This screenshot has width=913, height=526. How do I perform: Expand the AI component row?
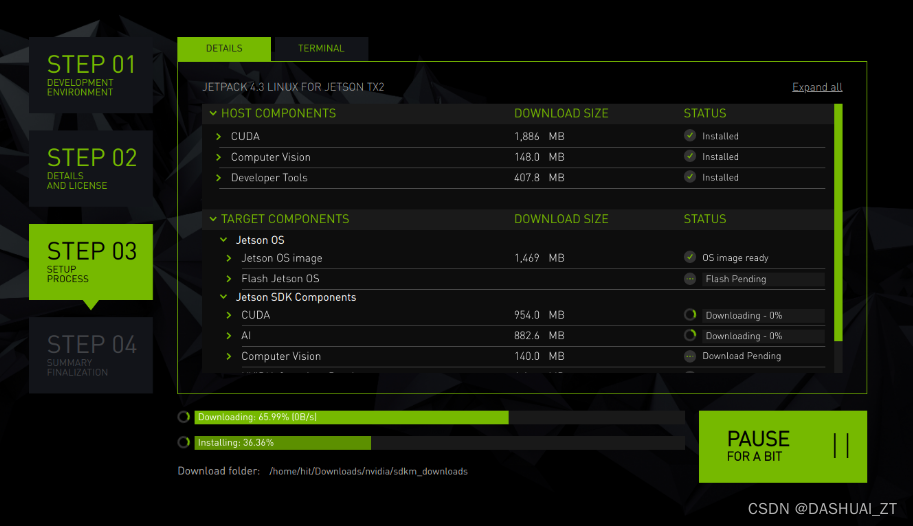tap(229, 336)
